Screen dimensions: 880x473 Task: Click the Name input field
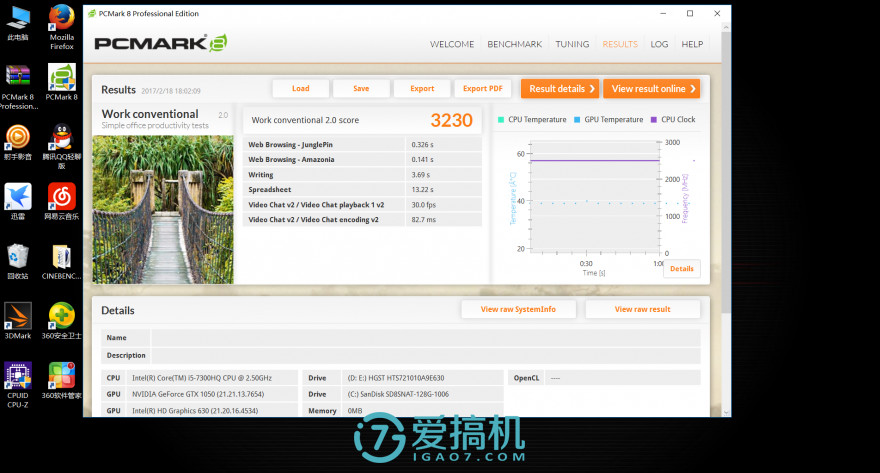coord(426,338)
